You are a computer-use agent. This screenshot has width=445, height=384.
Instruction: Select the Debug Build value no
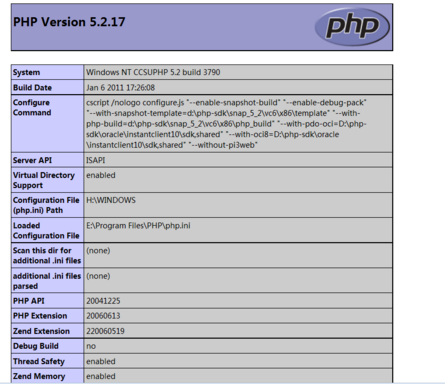91,346
